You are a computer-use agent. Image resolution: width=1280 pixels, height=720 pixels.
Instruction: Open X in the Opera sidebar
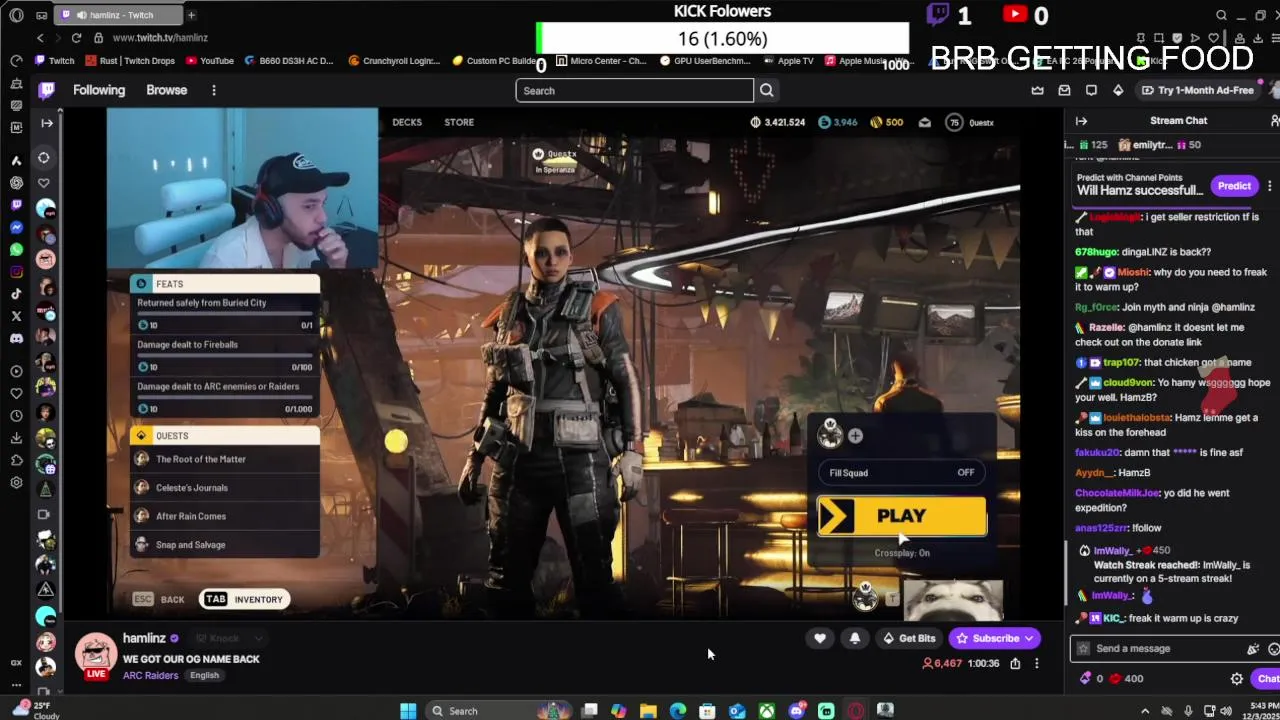click(x=16, y=316)
